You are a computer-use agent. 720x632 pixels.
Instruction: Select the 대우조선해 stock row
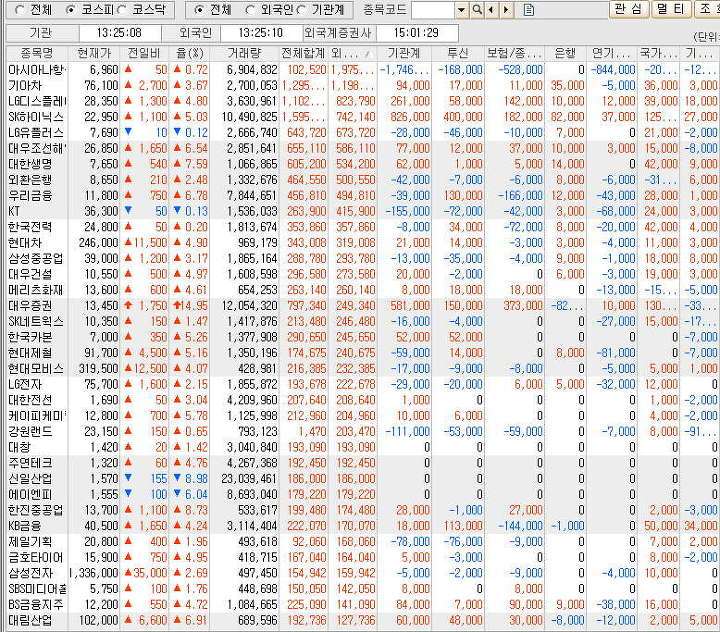[363, 148]
